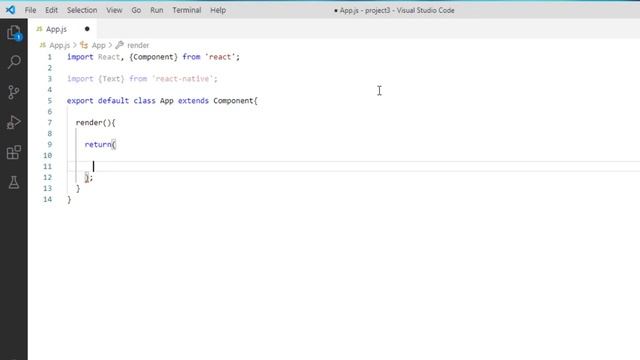Open the Explorer view in activity bar
640x360 pixels.
14,33
